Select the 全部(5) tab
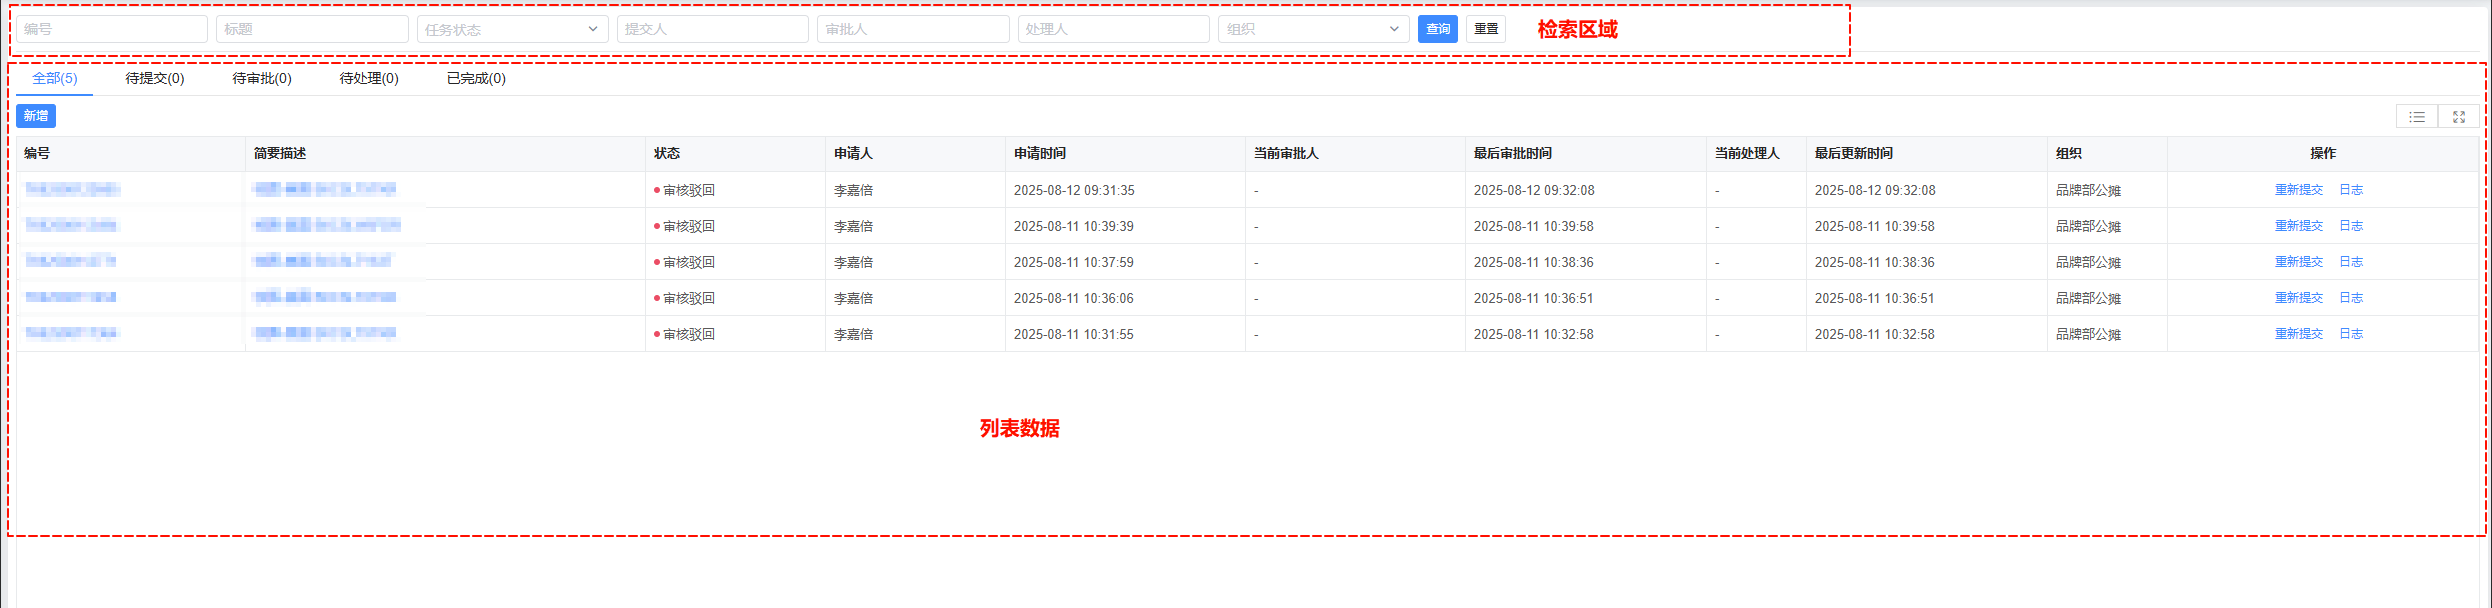This screenshot has height=608, width=2492. click(55, 78)
